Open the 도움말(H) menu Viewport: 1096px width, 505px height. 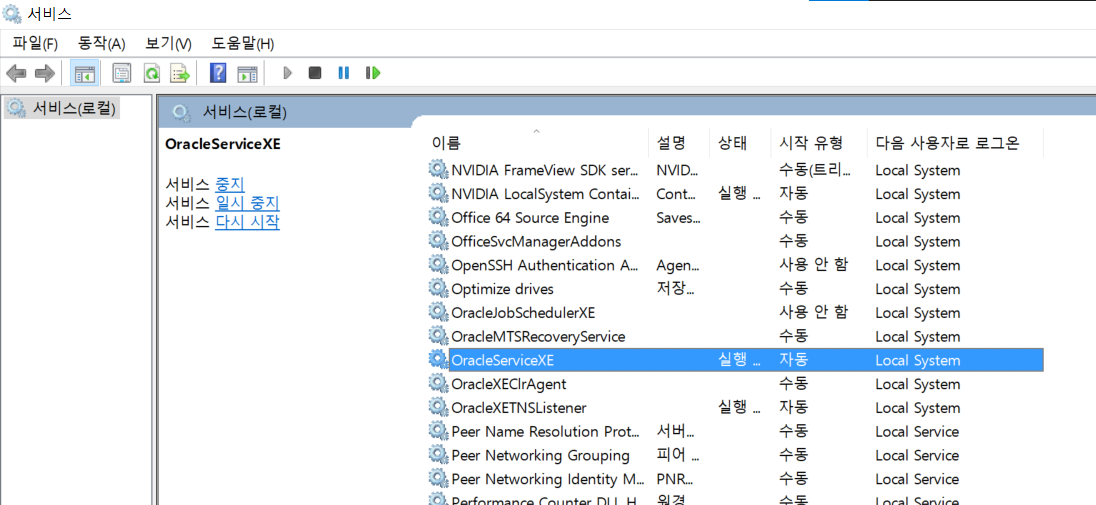click(x=243, y=44)
